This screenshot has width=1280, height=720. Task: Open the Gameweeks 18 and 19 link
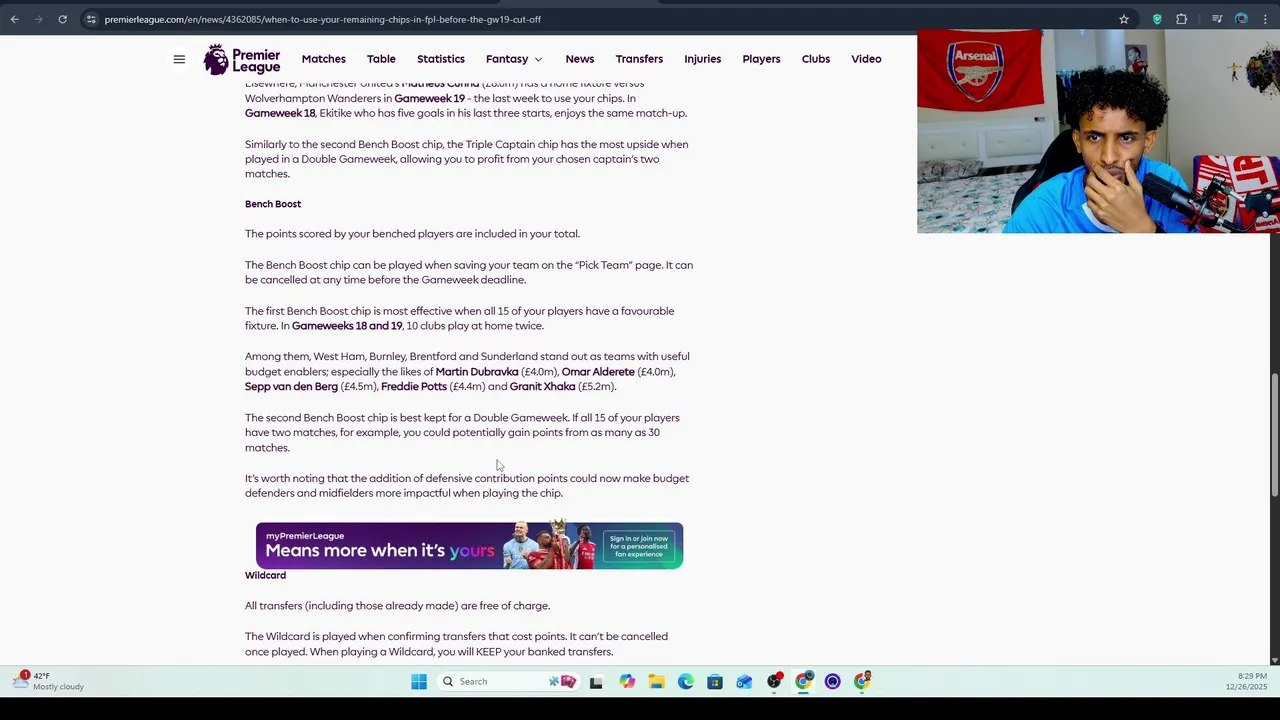point(347,326)
